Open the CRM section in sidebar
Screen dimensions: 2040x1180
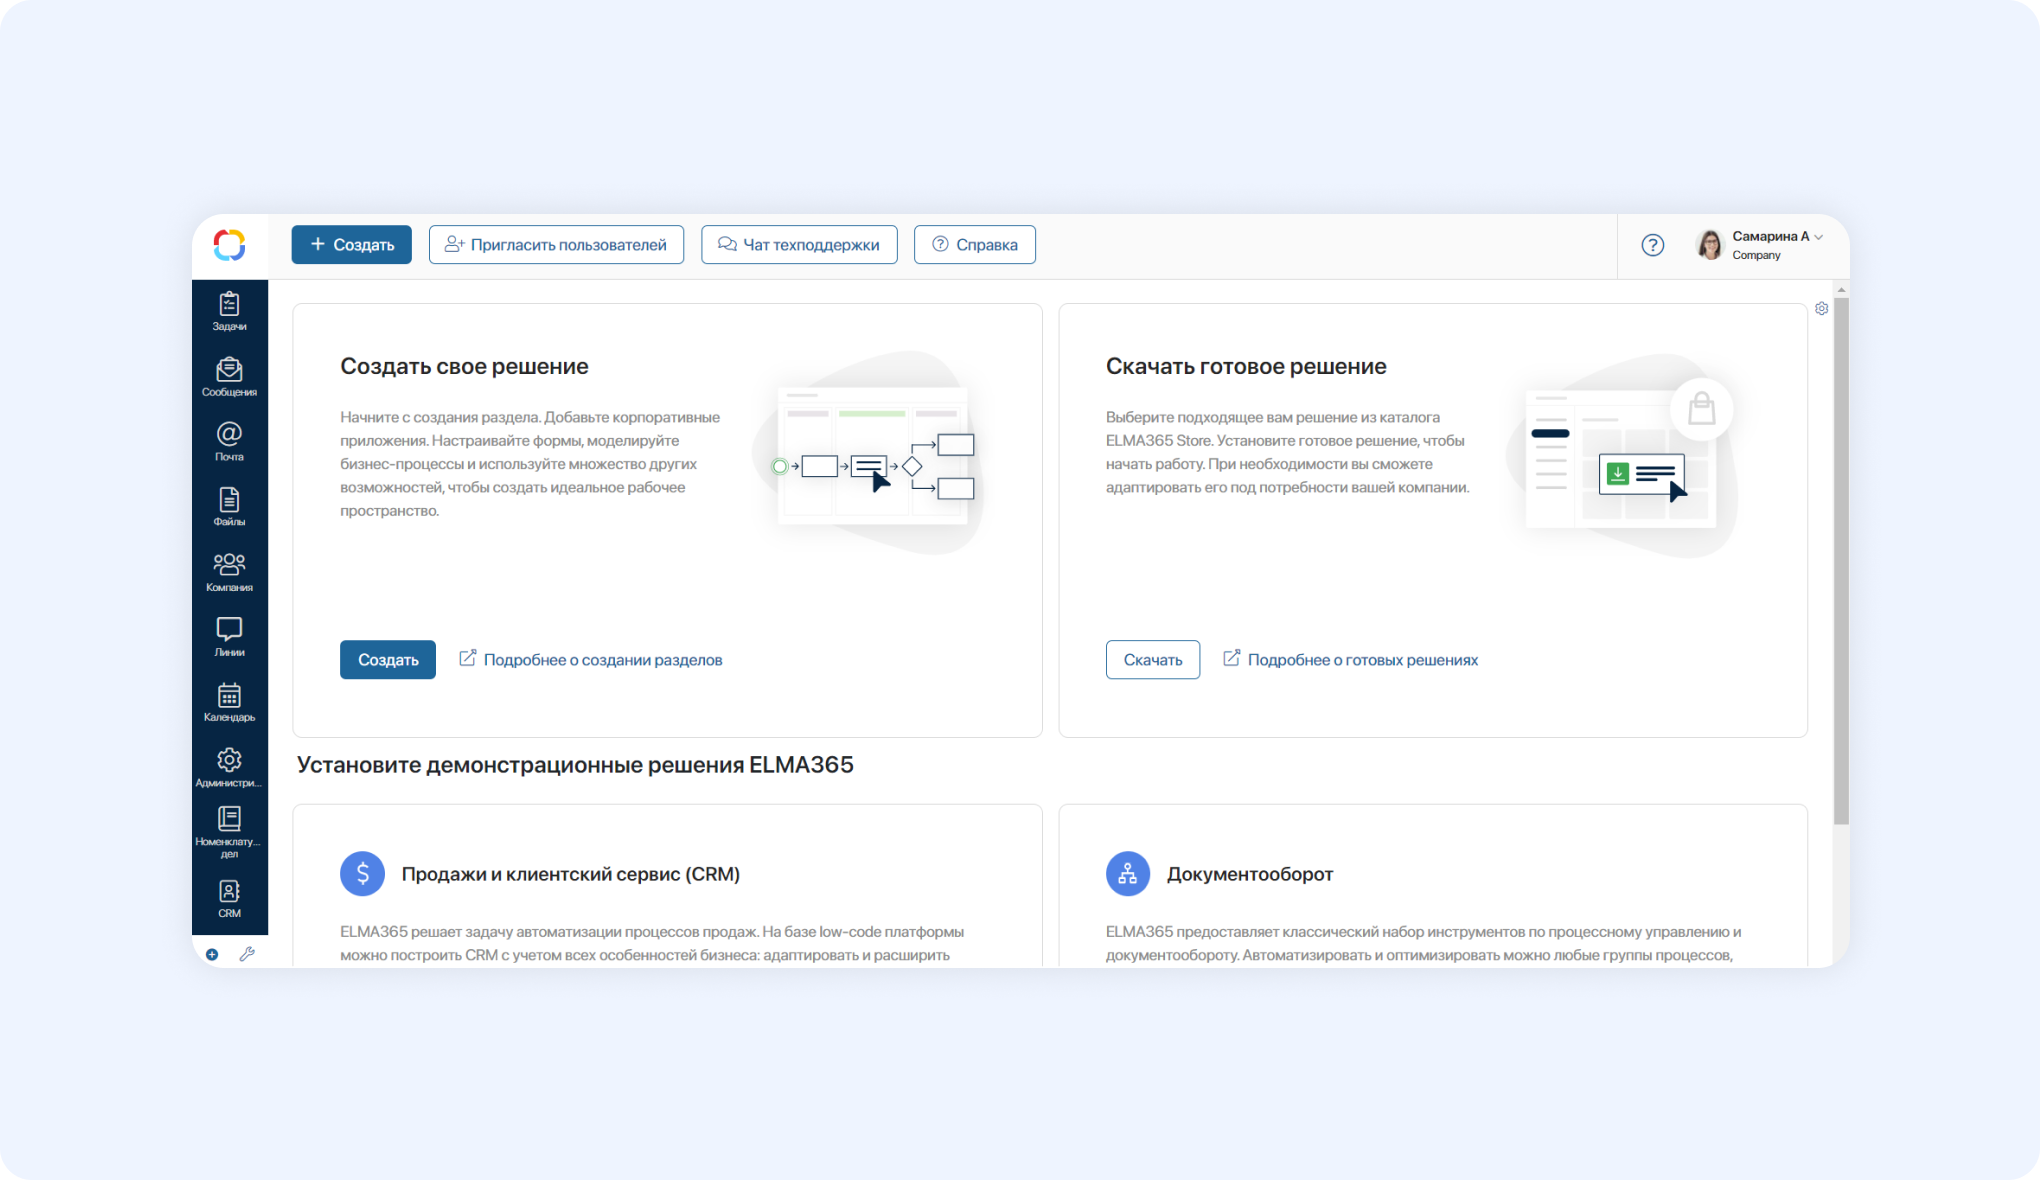(229, 899)
